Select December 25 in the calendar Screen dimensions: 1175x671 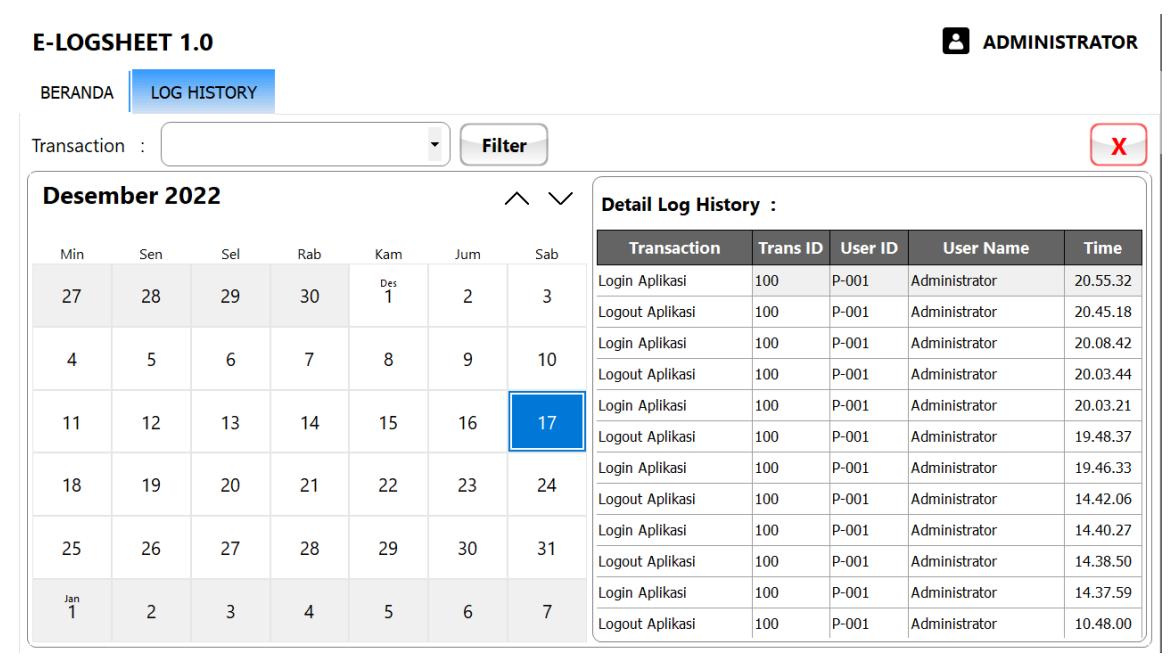click(x=71, y=548)
